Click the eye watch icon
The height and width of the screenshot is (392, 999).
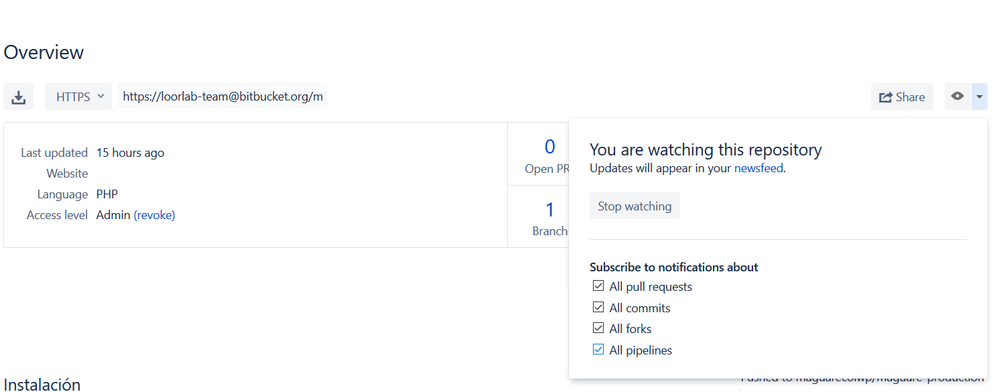pos(957,97)
